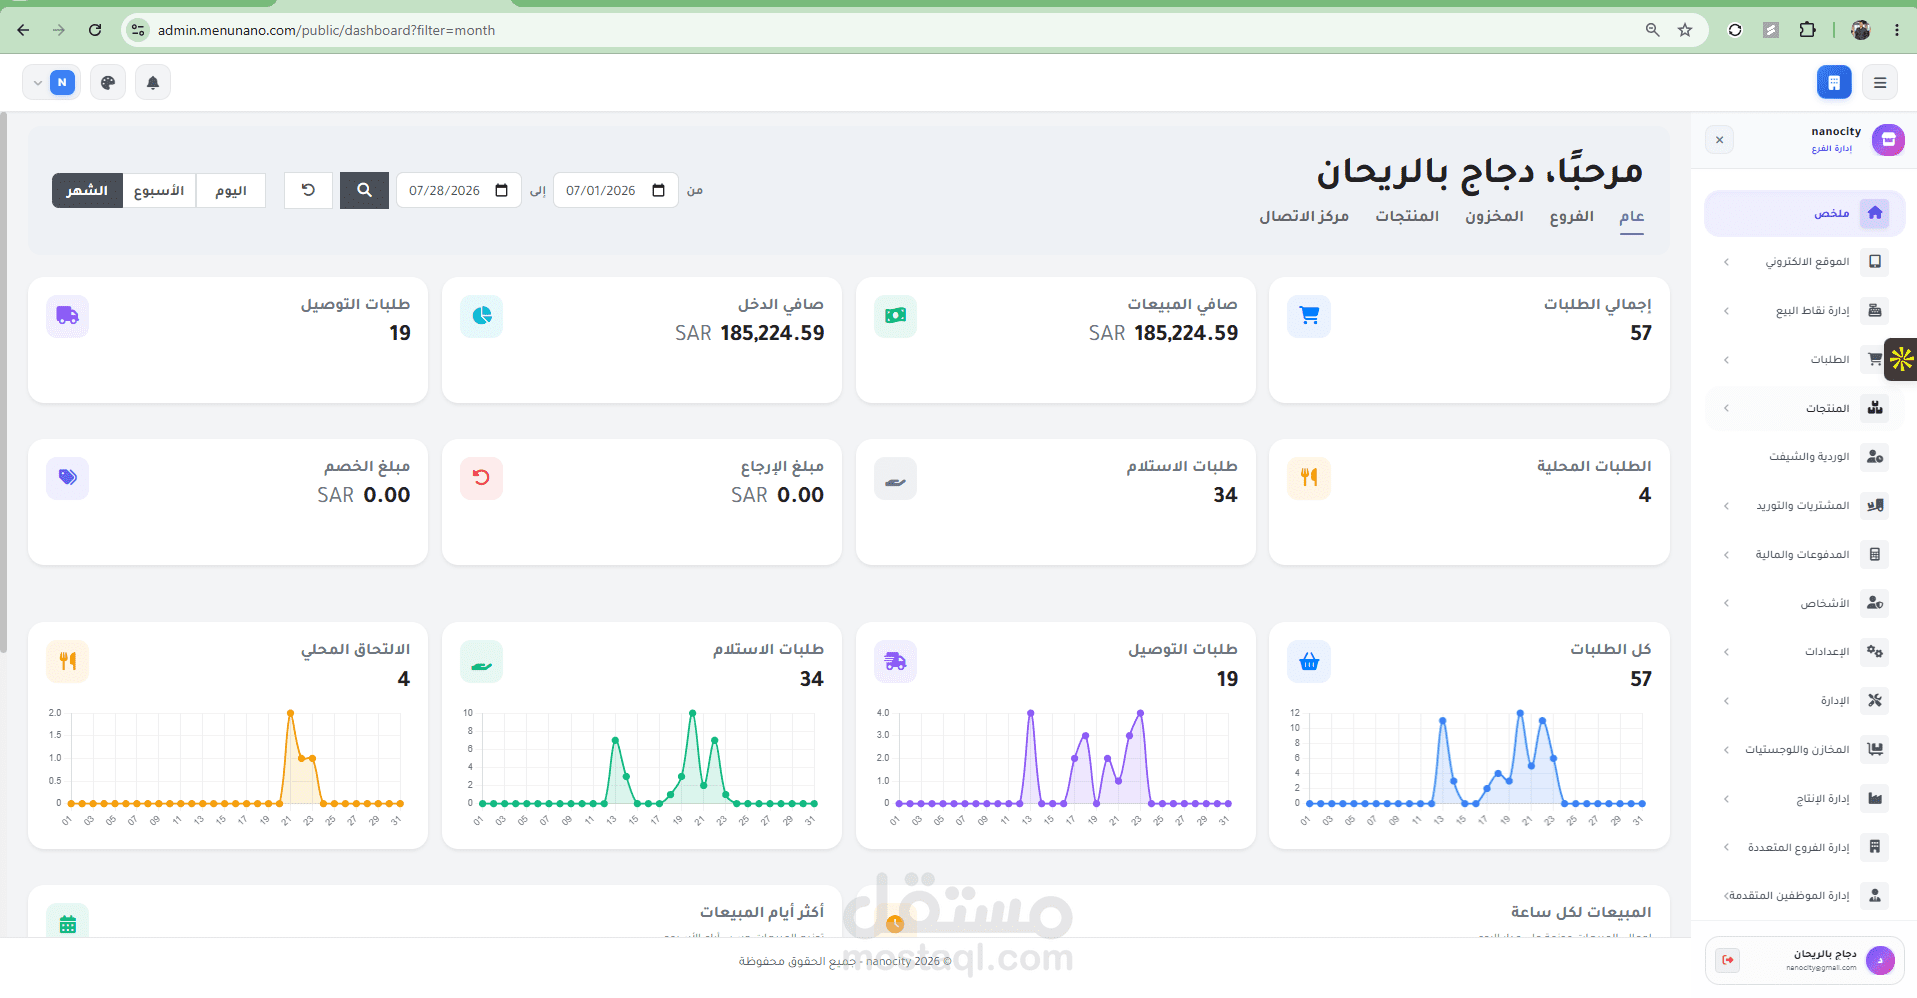
Task: Click the كل الطلبات basket chart icon
Action: [1309, 662]
